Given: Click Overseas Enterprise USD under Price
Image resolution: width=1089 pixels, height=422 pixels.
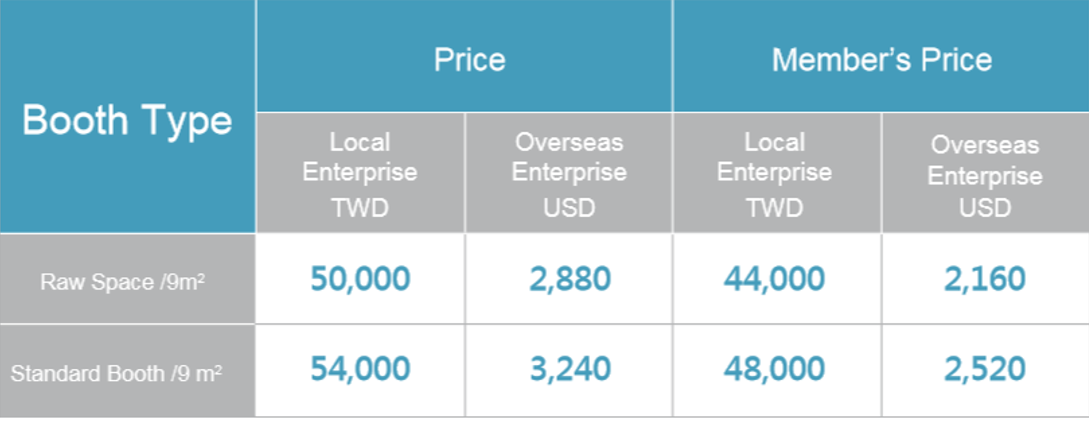Looking at the screenshot, I should [x=569, y=173].
